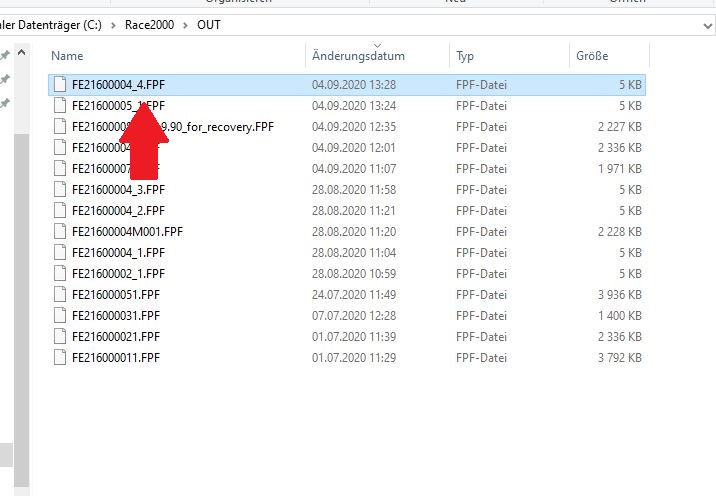Click the 3 936 KB size cell
Image resolution: width=716 pixels, height=496 pixels.
tap(620, 295)
